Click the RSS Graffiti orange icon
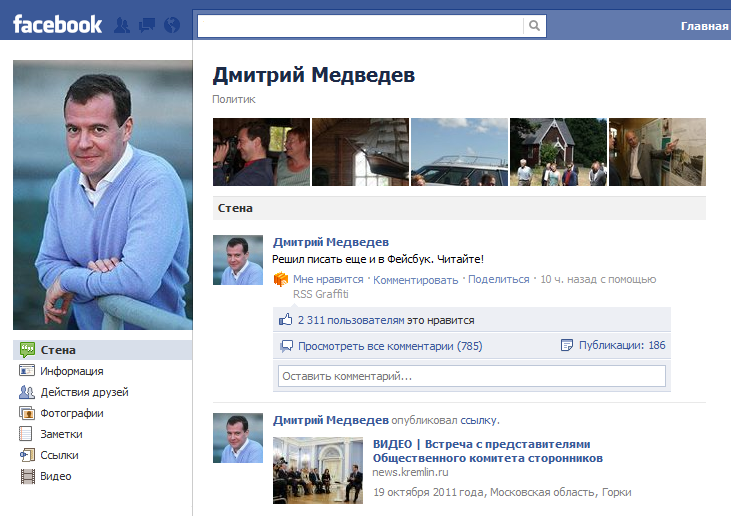 pos(281,280)
